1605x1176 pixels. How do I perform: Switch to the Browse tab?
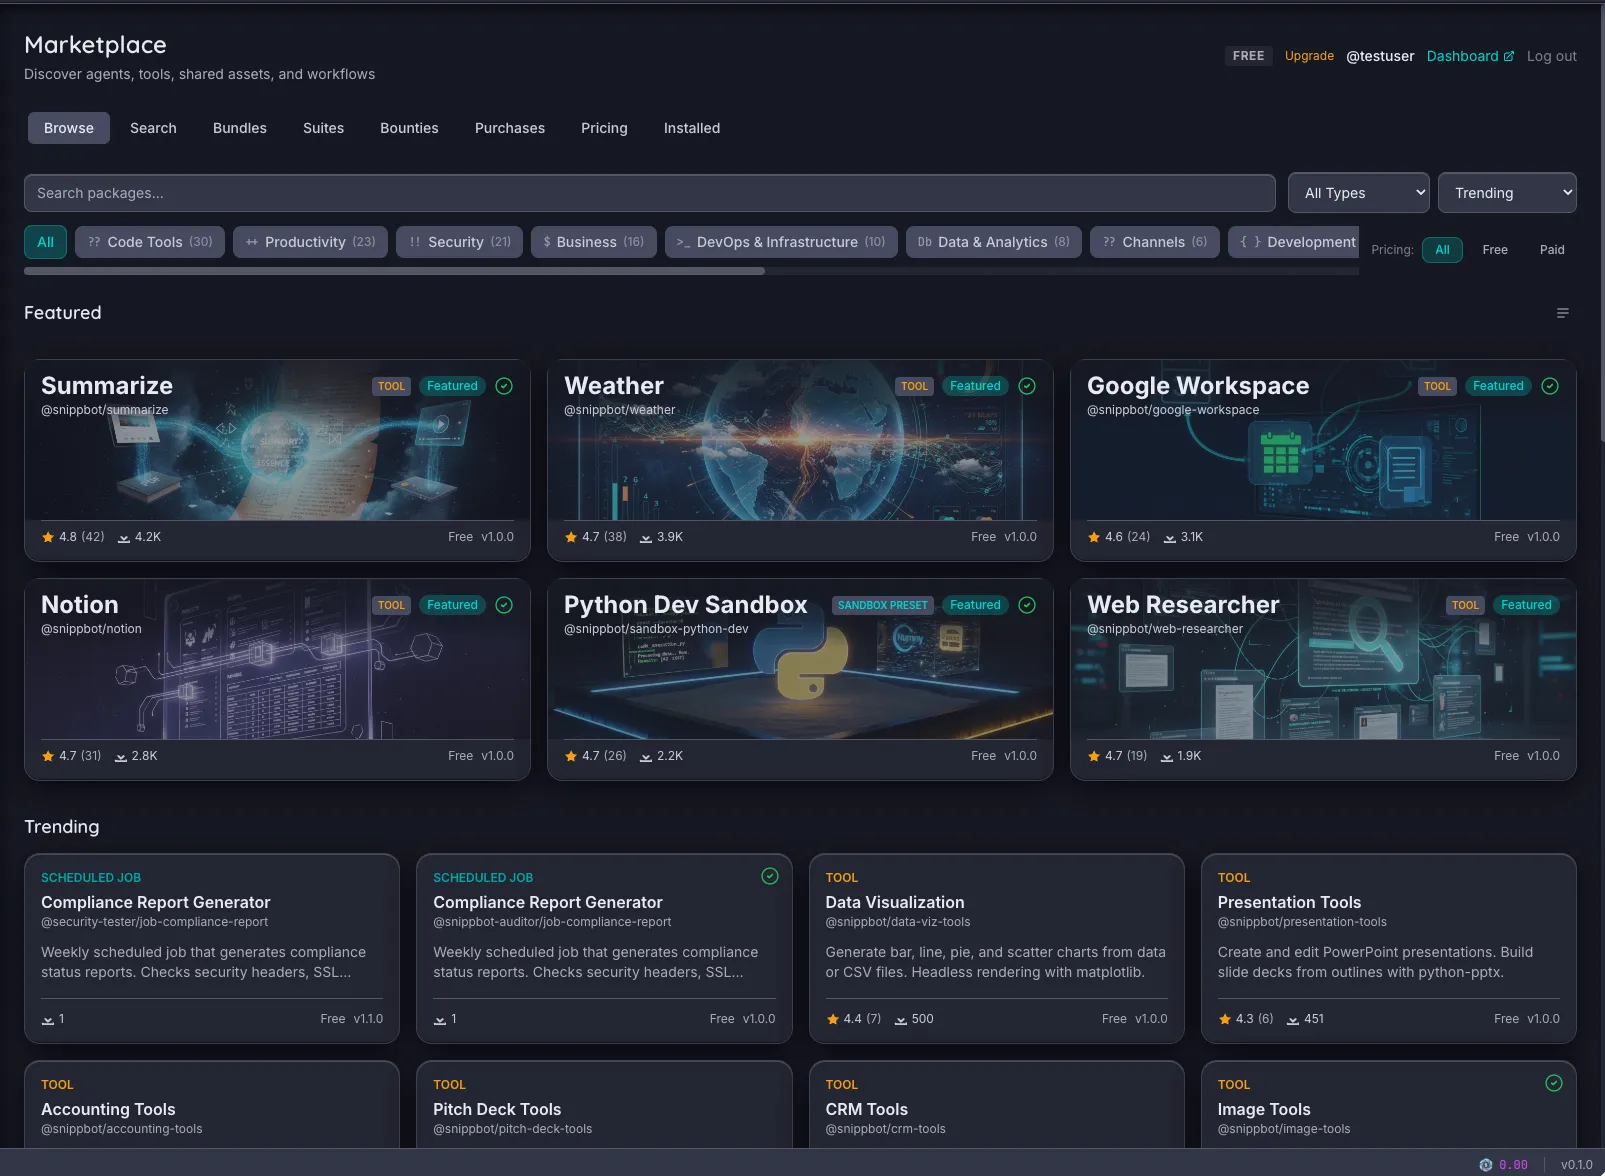[69, 128]
